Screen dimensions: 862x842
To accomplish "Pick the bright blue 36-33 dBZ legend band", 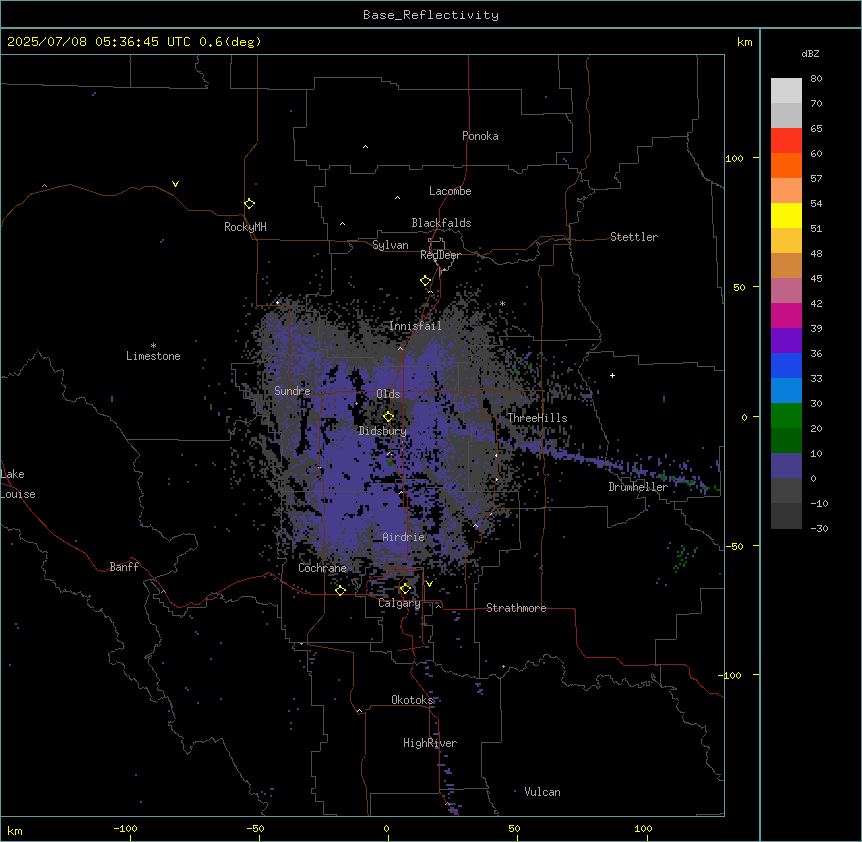I will point(786,366).
